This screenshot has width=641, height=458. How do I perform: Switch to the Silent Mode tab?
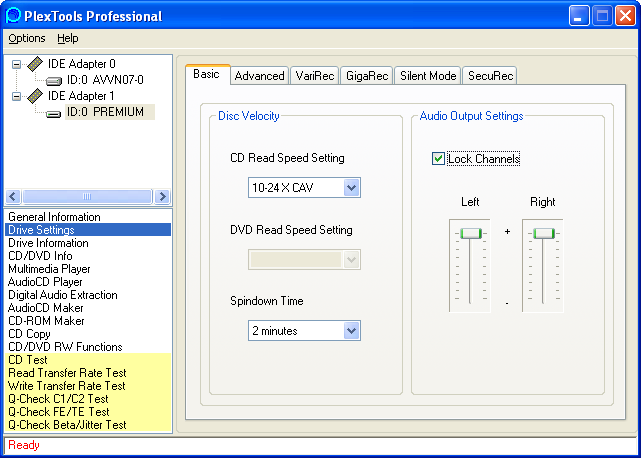[x=428, y=76]
